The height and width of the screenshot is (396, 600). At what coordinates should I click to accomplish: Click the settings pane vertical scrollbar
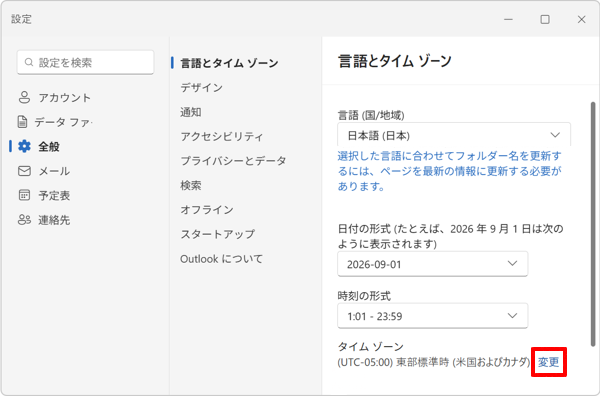[x=593, y=224]
